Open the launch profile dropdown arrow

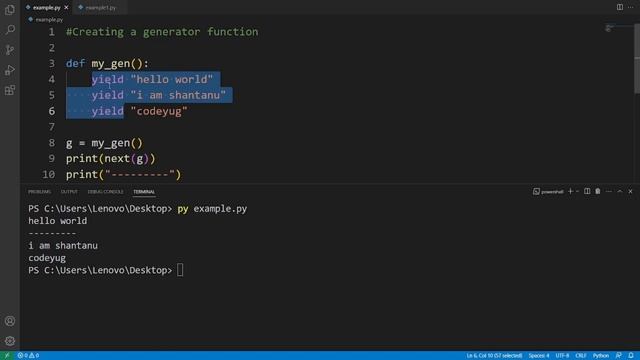(x=578, y=191)
